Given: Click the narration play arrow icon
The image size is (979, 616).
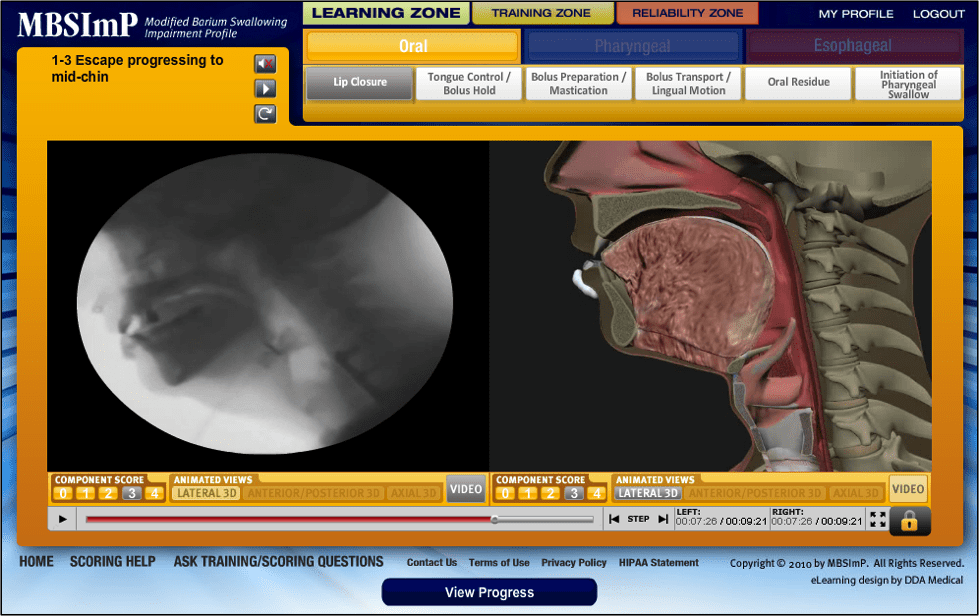Looking at the screenshot, I should coord(265,88).
